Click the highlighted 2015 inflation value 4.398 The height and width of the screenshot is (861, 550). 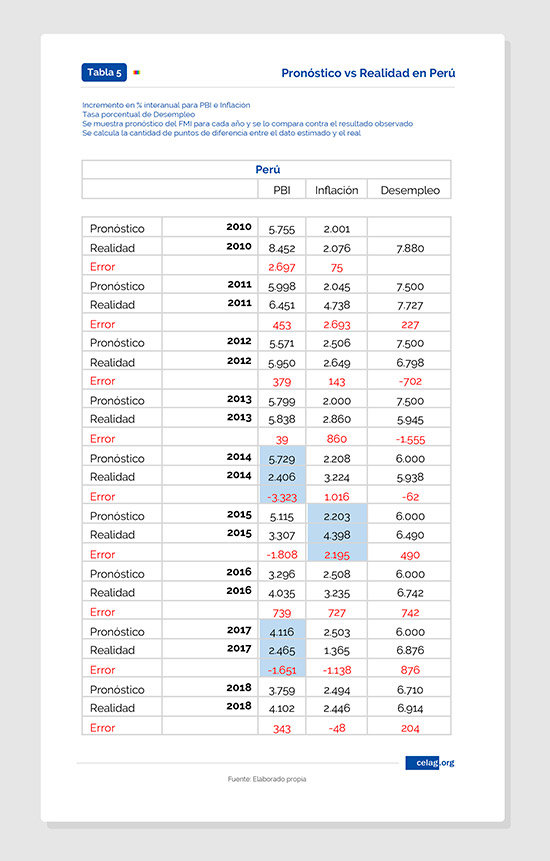click(x=337, y=535)
